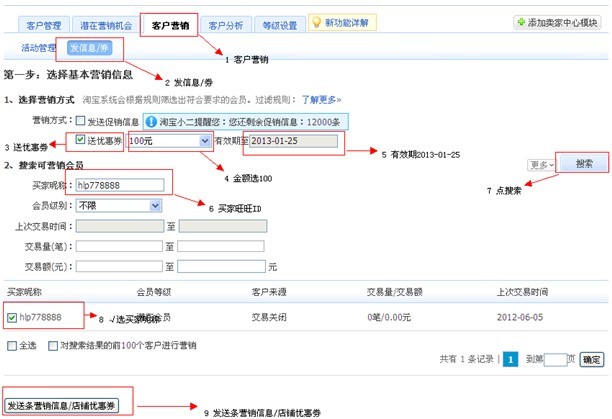
Task: Check the 发送促销信息 checkbox
Action: click(80, 121)
